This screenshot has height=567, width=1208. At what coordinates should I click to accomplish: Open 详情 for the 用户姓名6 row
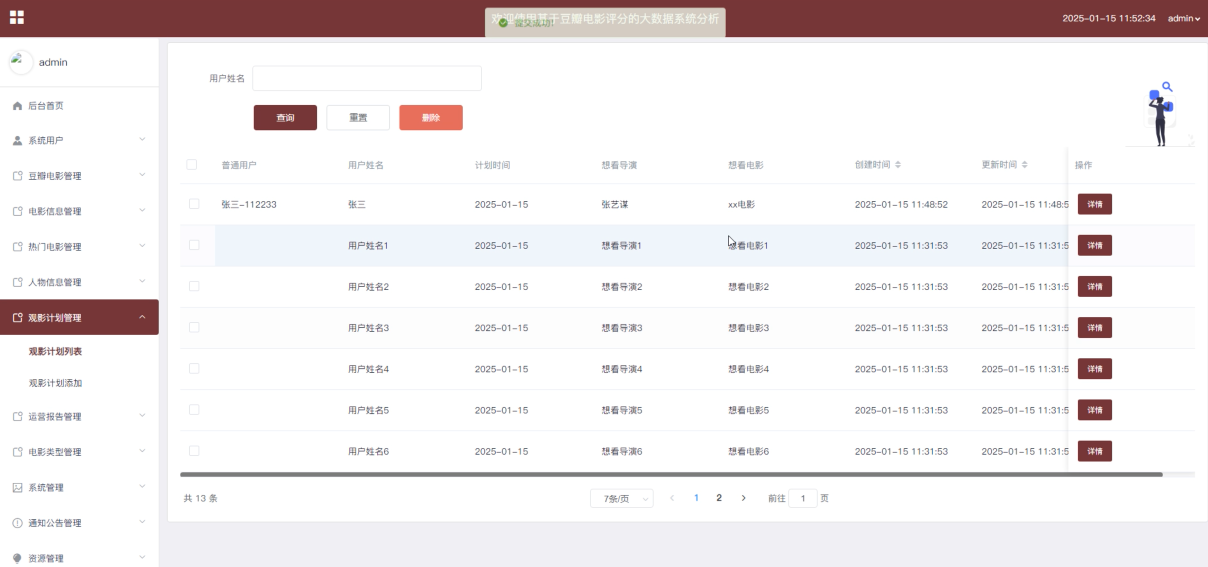(x=1095, y=451)
